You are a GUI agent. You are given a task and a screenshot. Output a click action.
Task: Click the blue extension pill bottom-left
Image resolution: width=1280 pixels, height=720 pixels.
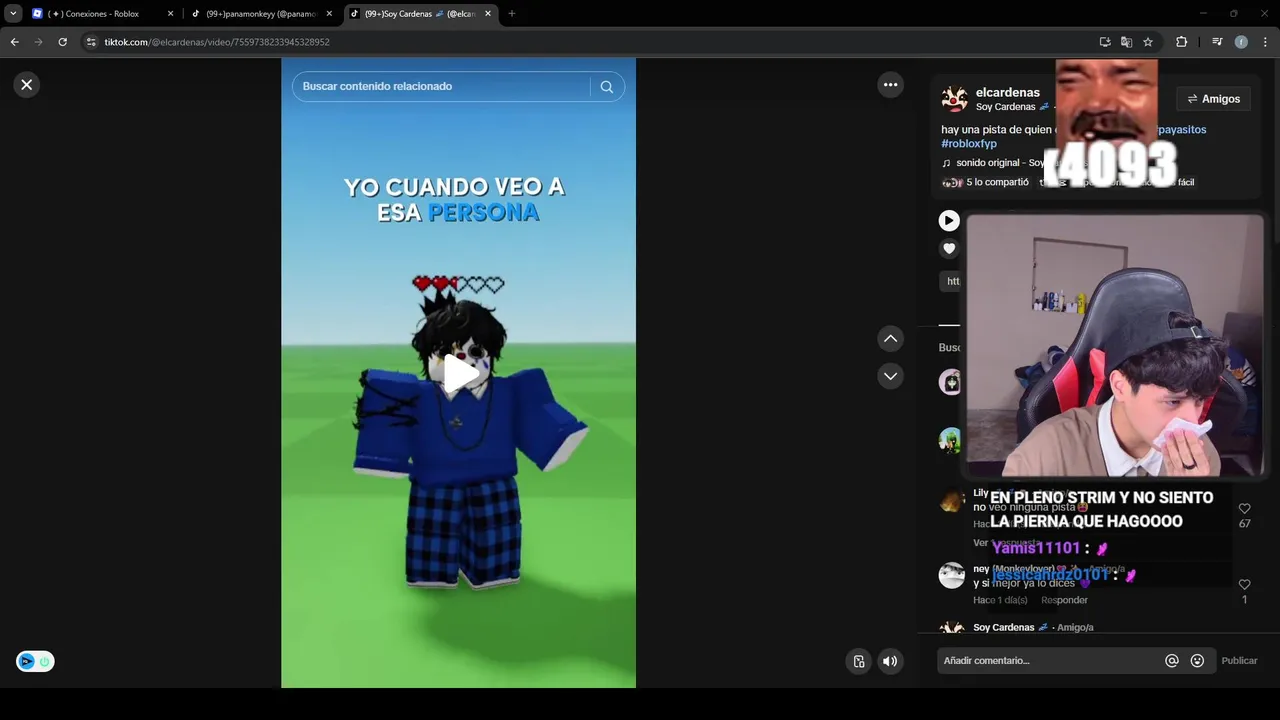pos(35,661)
